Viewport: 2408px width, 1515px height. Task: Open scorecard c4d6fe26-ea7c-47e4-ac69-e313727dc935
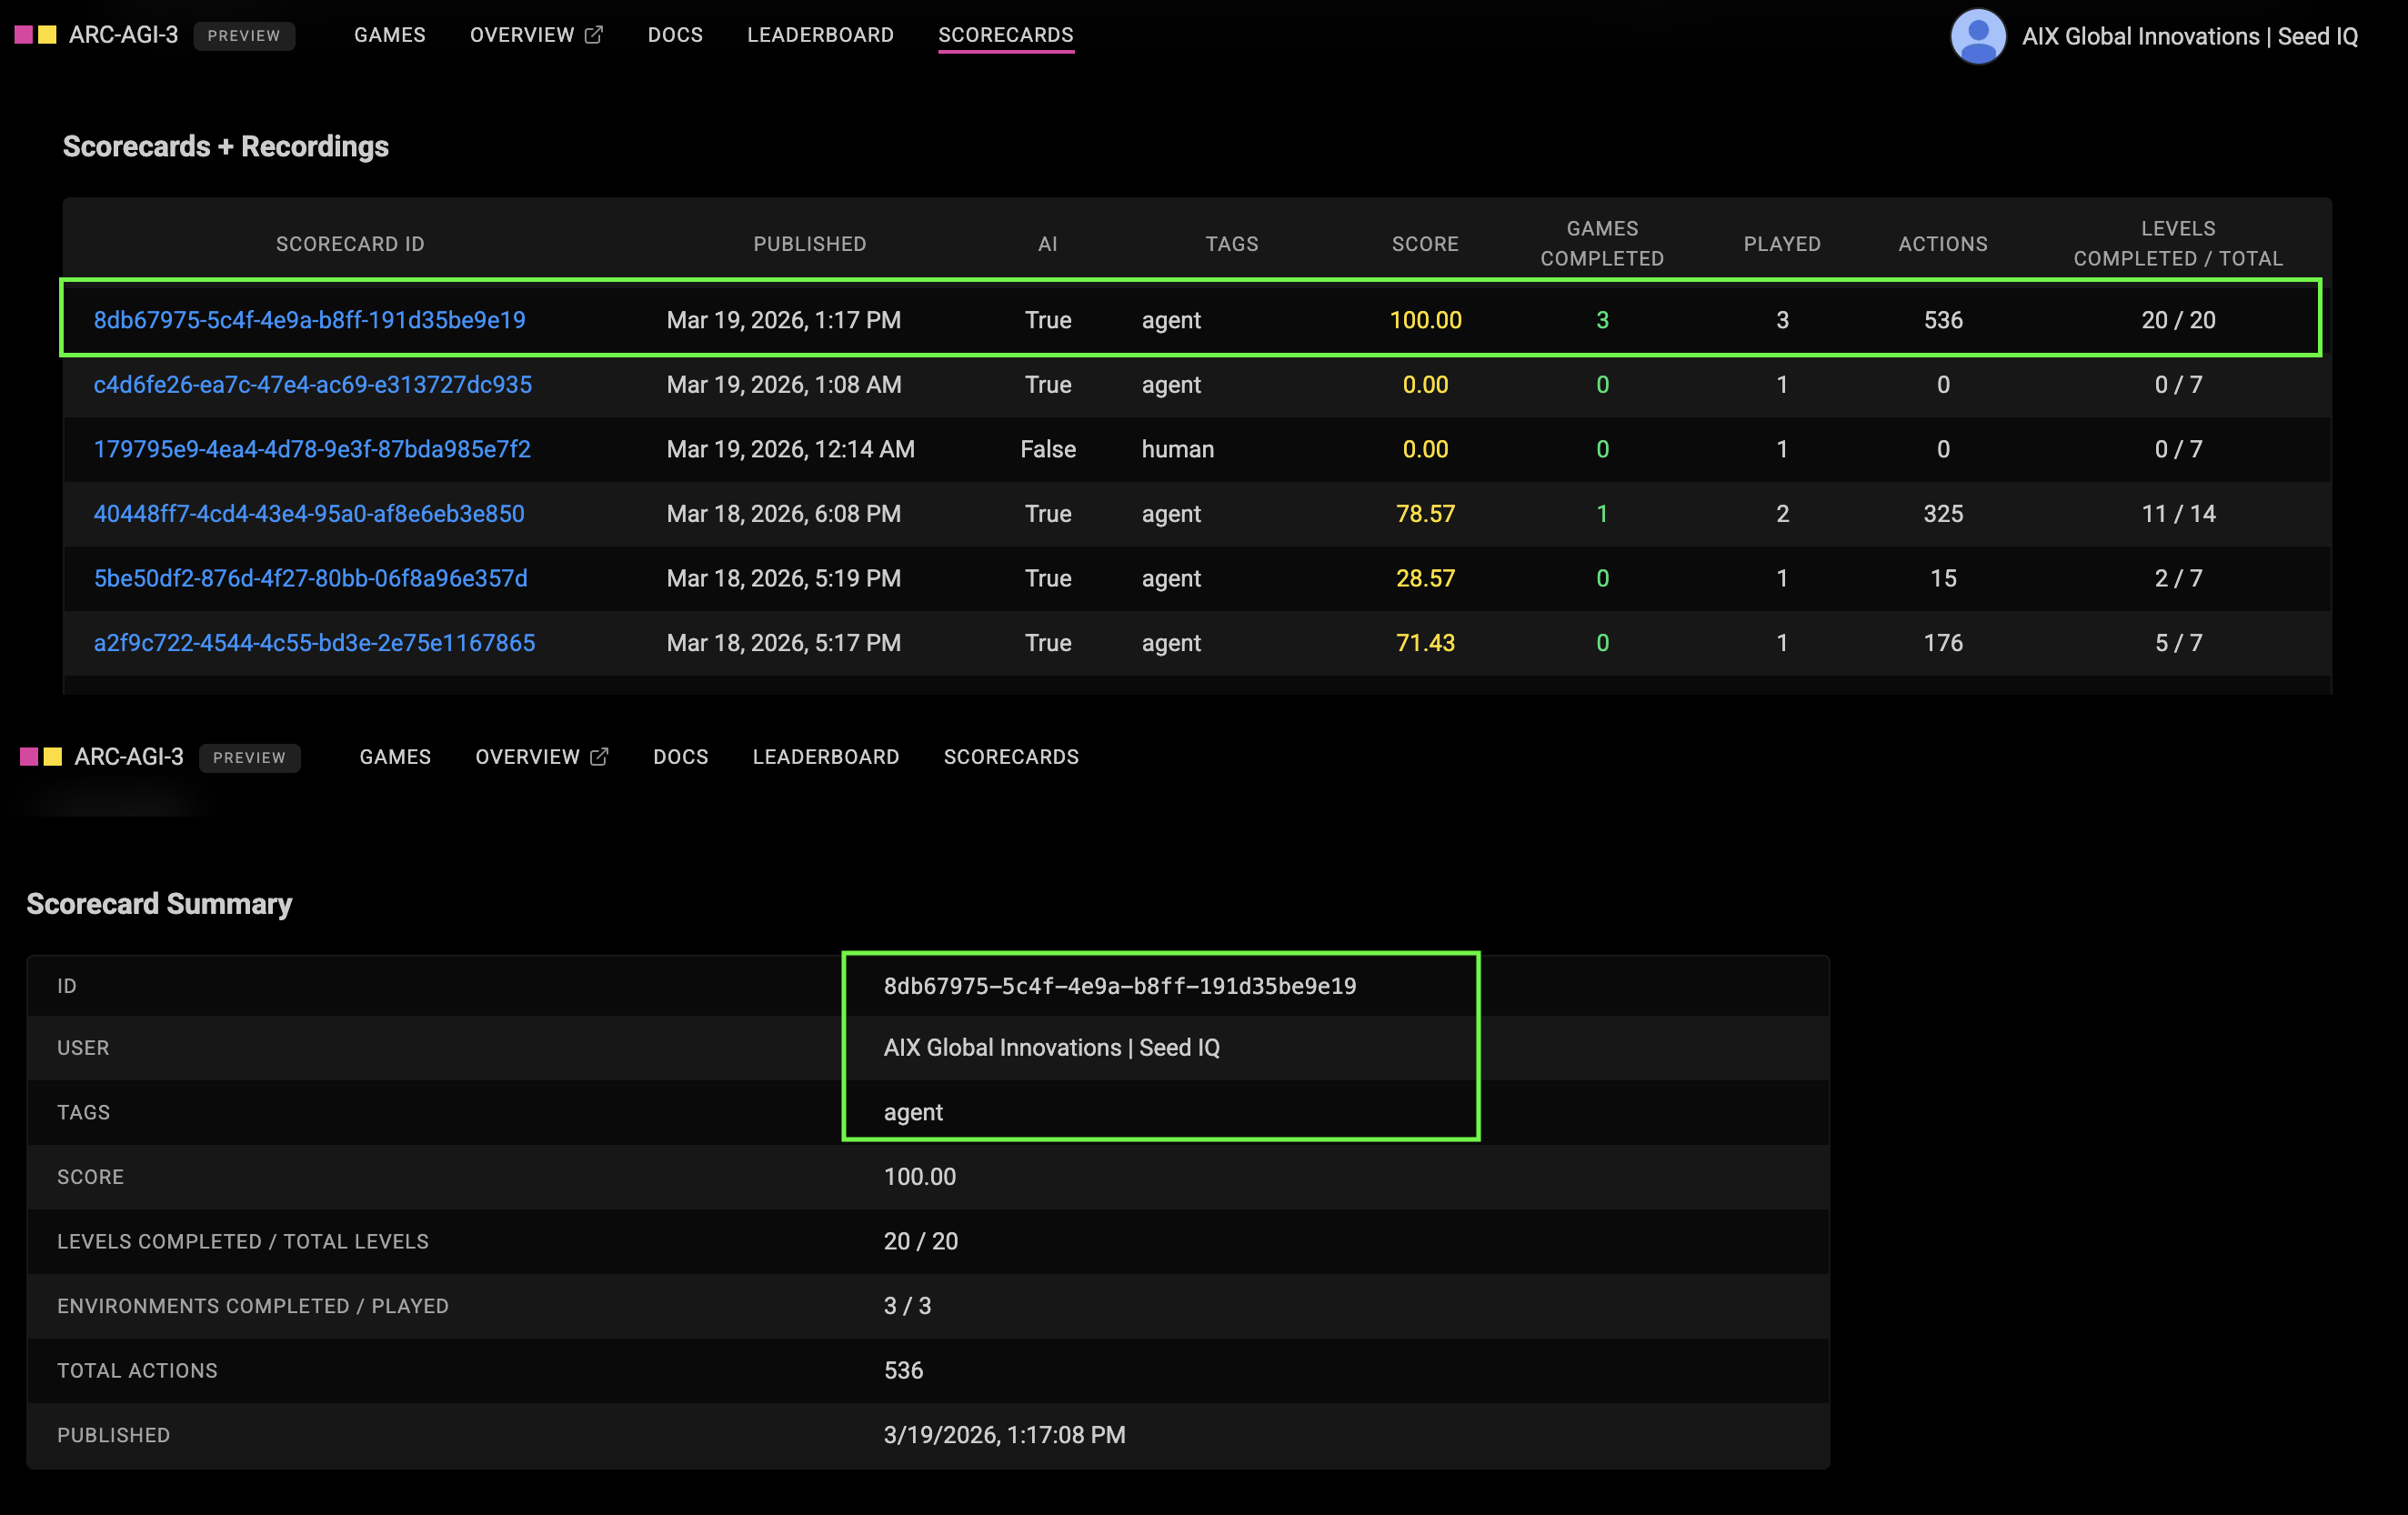312,385
